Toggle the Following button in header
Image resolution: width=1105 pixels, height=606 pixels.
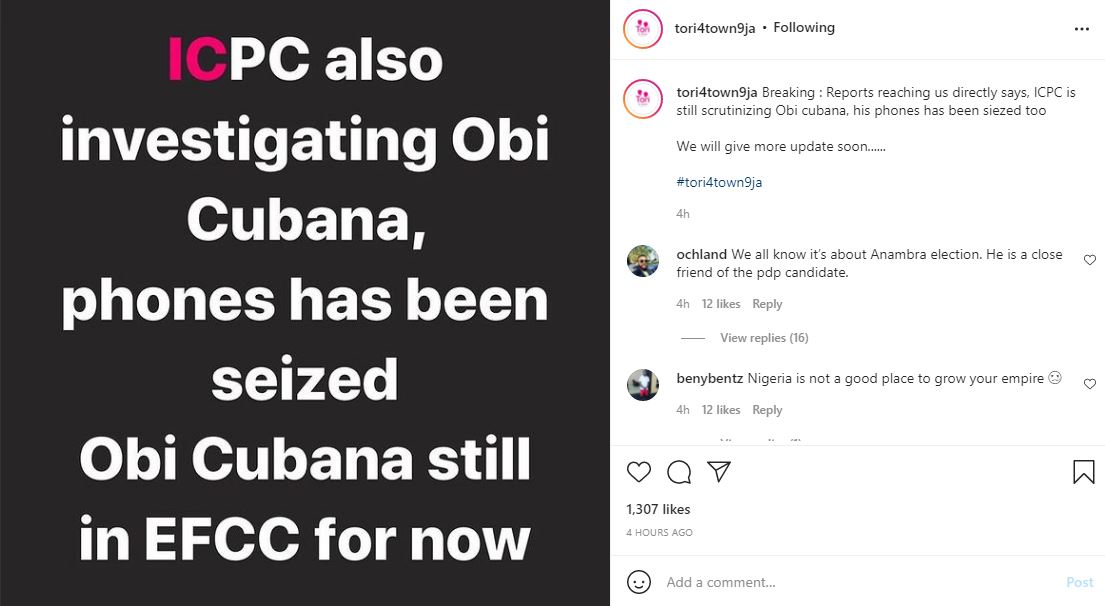pyautogui.click(x=804, y=28)
